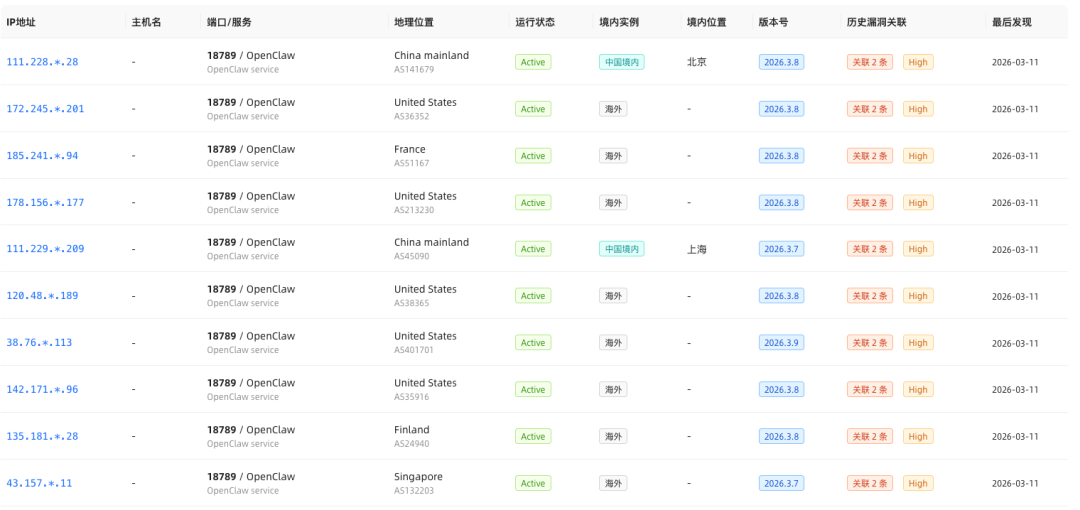The image size is (1080, 510).
Task: Click the 2026.3.9 version badge
Action: (x=781, y=343)
